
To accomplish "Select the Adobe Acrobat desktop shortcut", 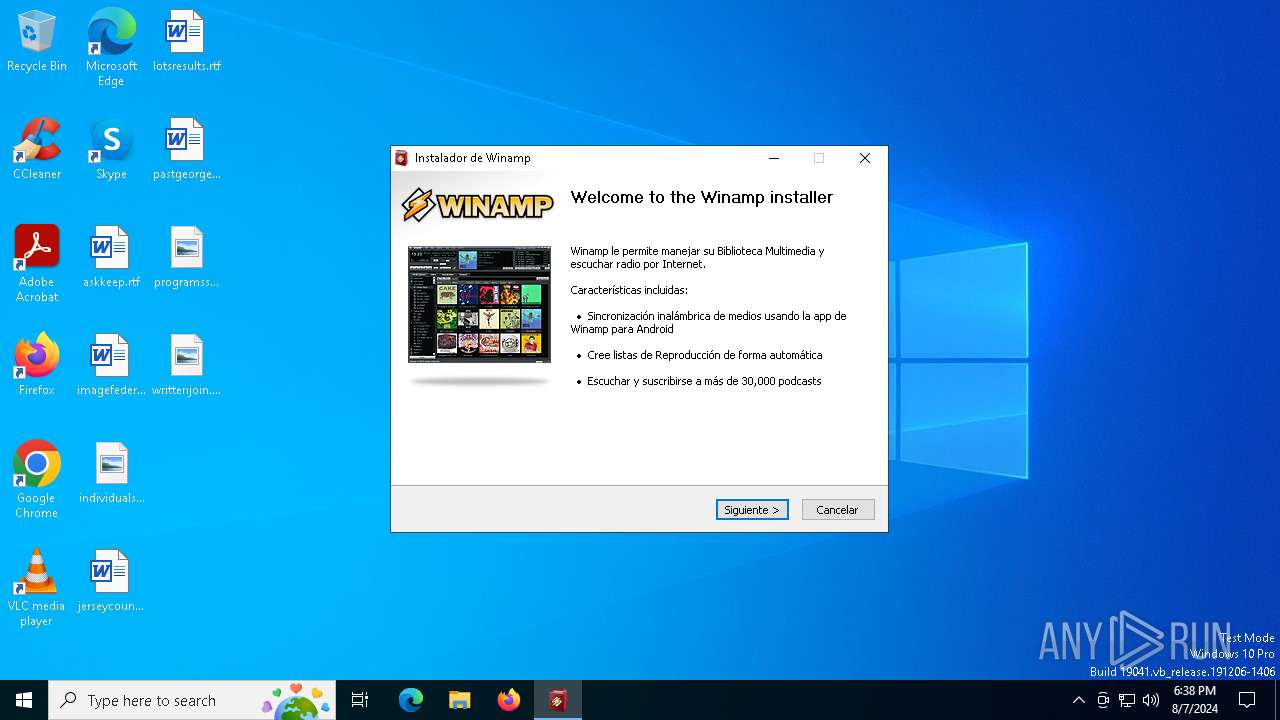I will tap(37, 264).
